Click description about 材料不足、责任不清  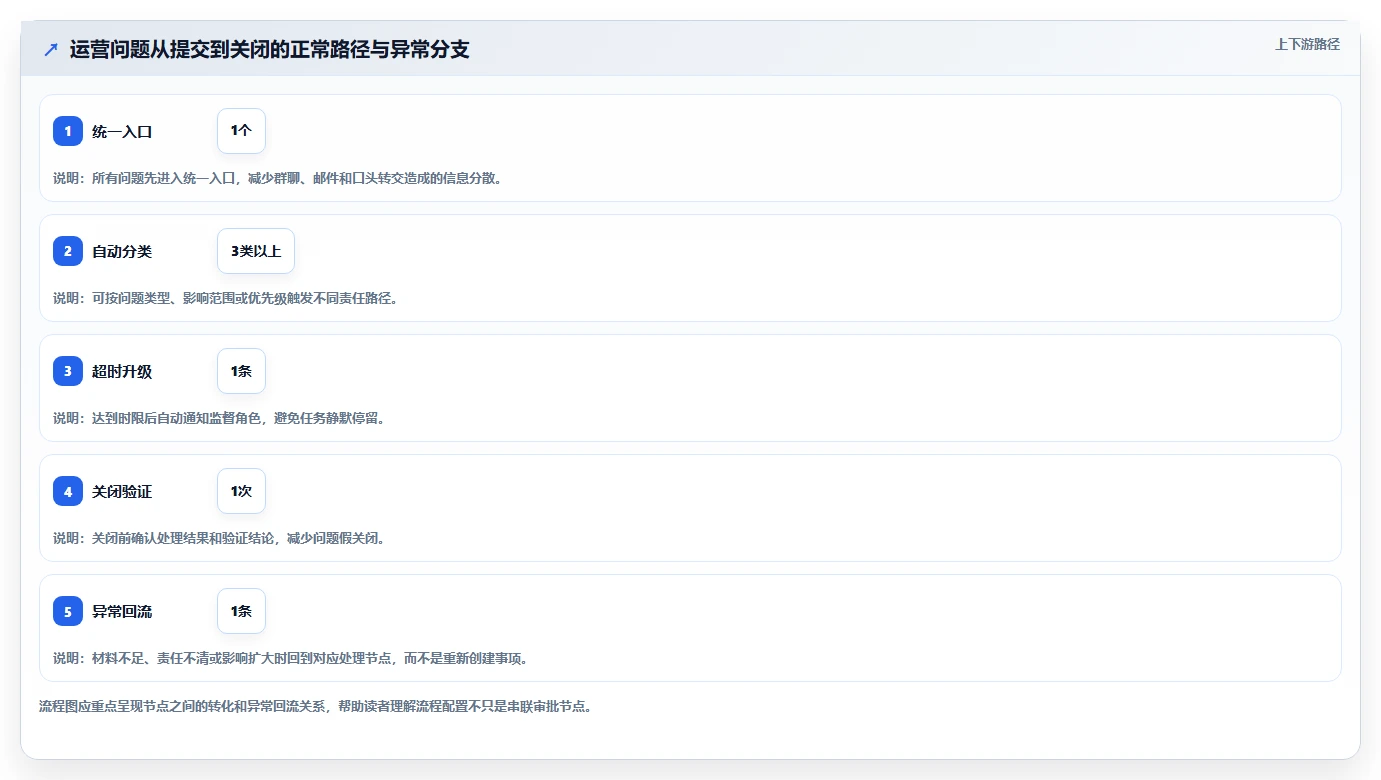[290, 658]
